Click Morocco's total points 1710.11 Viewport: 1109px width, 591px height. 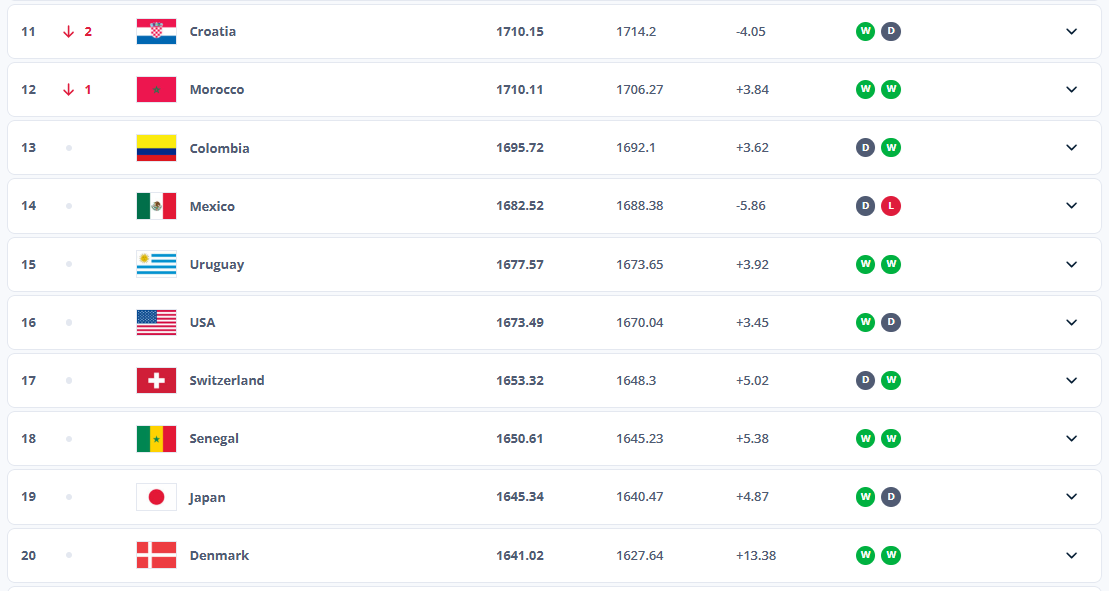point(520,89)
